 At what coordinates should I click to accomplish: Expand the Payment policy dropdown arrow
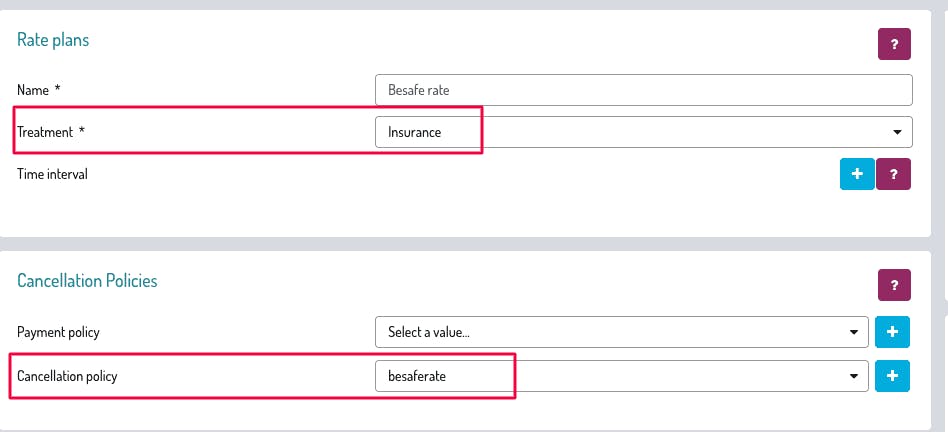[x=852, y=332]
